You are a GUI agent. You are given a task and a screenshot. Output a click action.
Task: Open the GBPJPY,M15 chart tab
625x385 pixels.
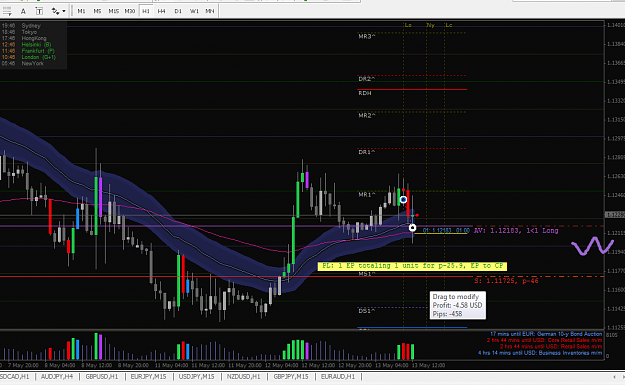[291, 377]
